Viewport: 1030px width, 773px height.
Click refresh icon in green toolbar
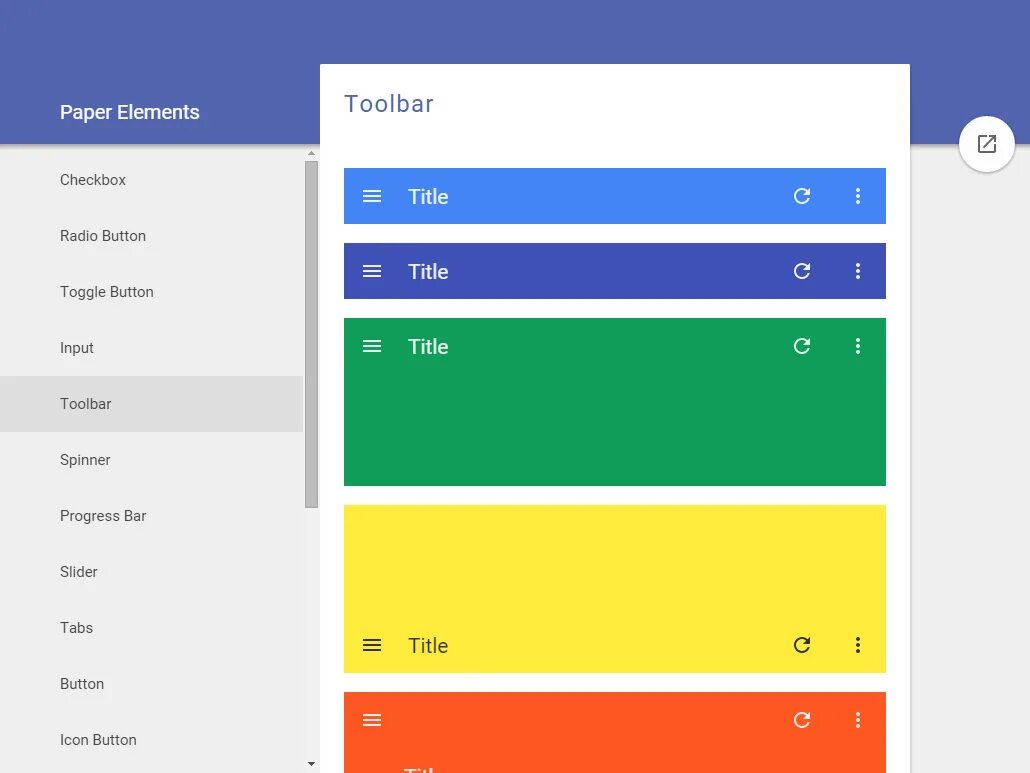(801, 346)
